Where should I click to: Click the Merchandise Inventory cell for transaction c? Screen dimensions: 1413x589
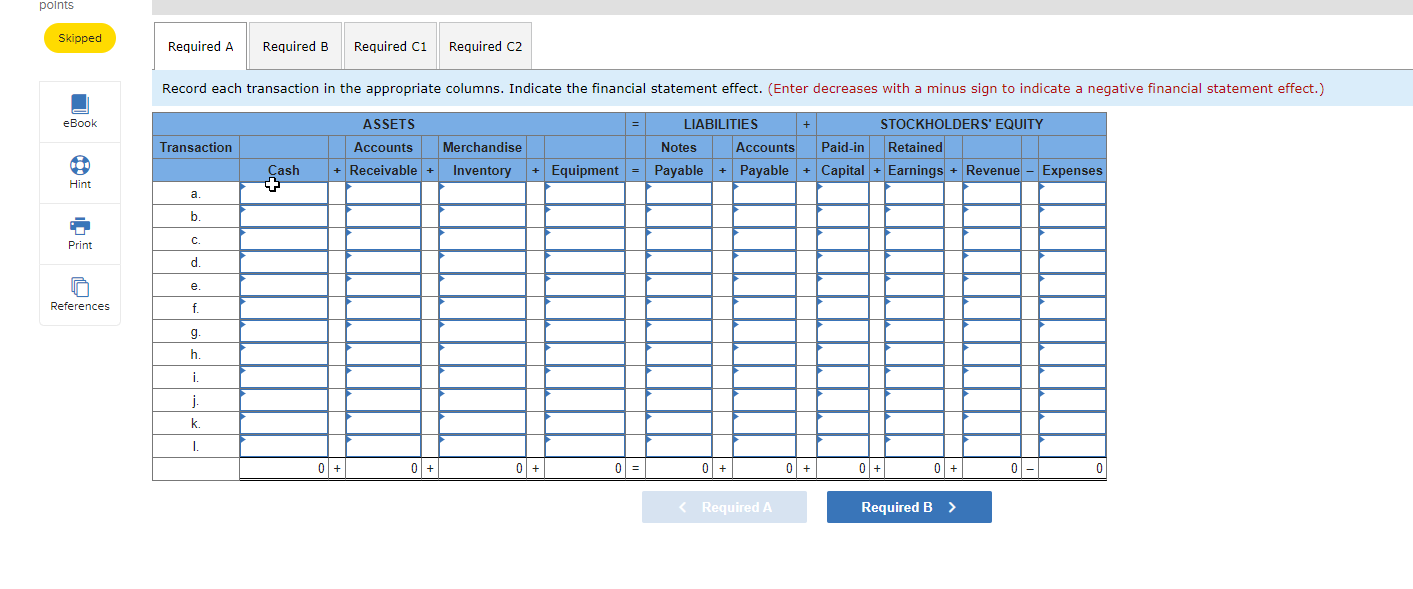[482, 239]
